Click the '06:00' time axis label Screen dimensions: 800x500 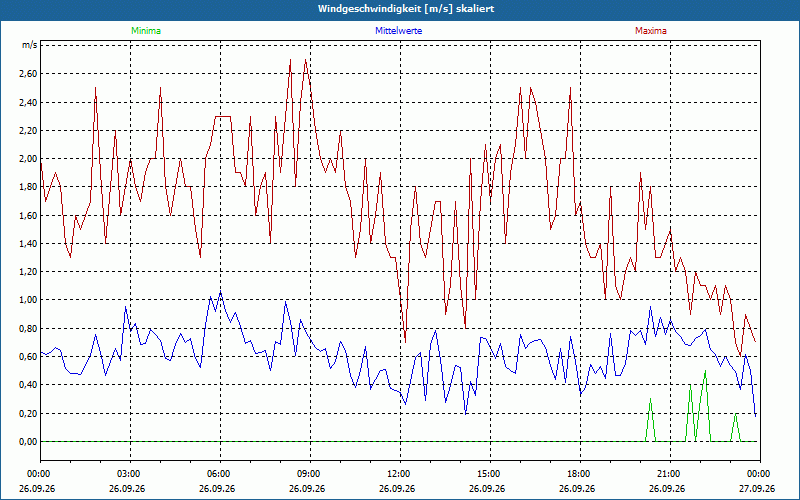[220, 474]
